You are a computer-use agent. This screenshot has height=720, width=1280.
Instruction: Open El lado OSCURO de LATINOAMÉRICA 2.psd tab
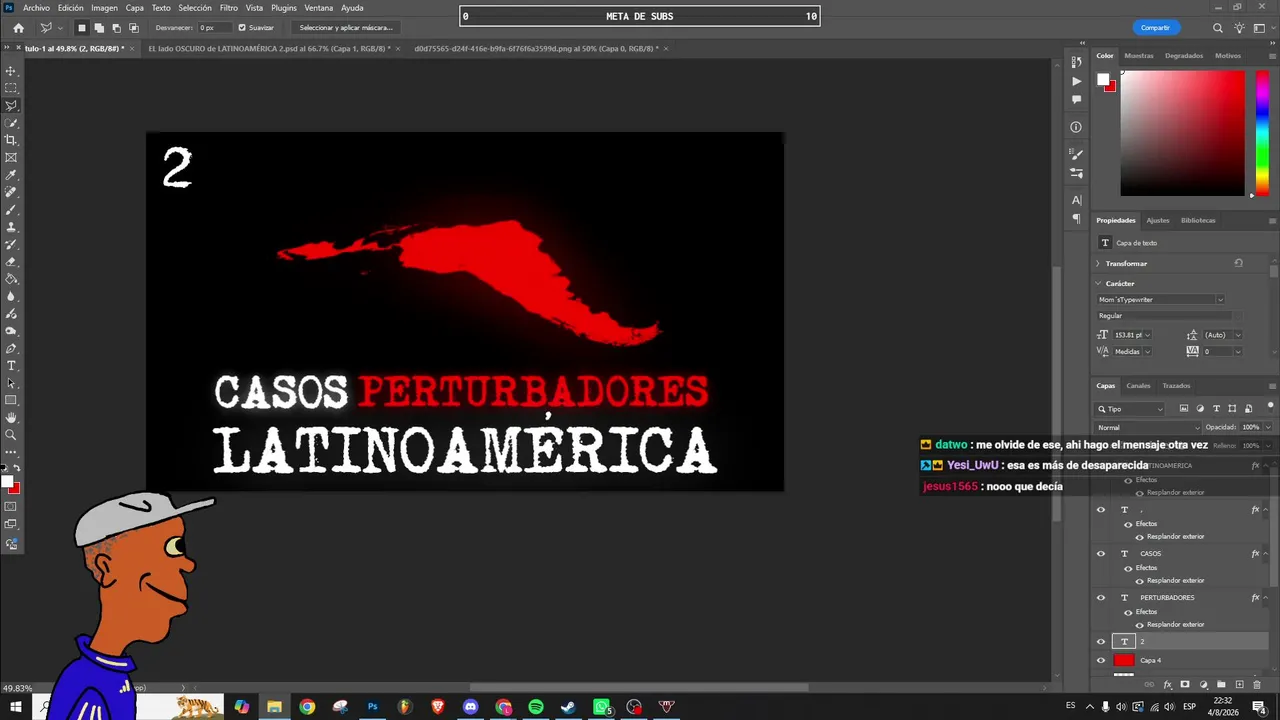pos(270,48)
